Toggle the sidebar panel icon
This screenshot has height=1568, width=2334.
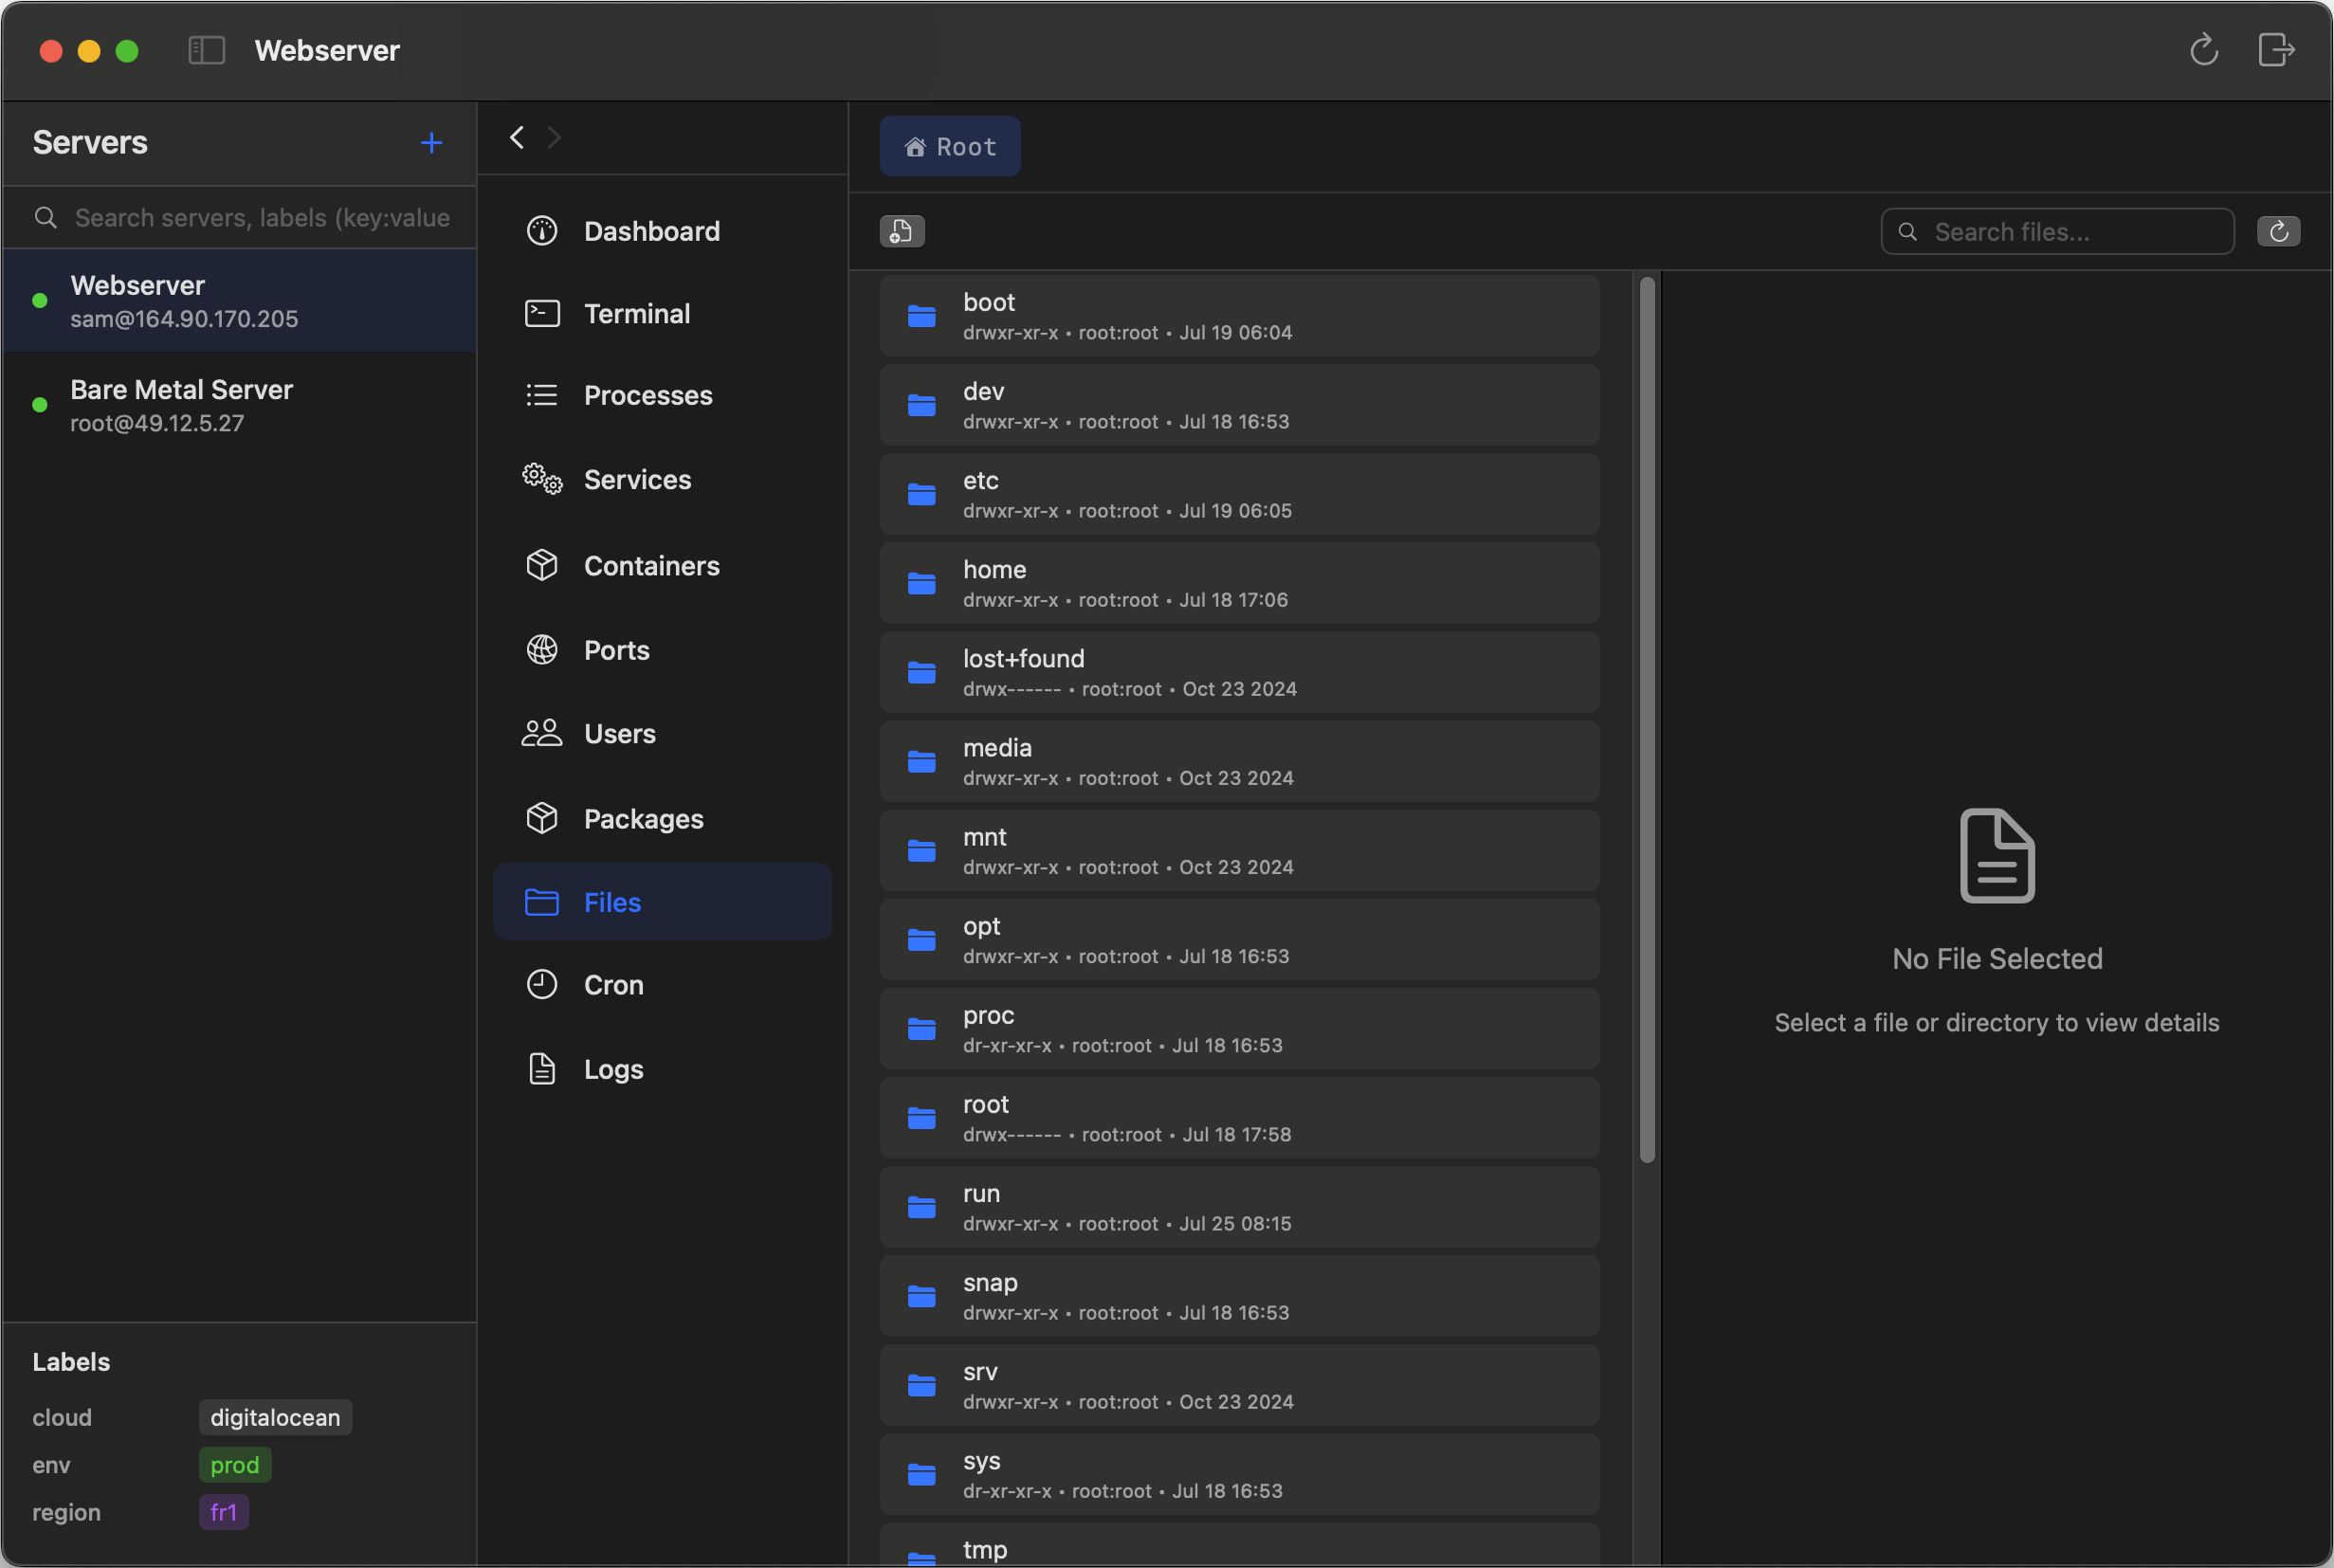(x=207, y=50)
